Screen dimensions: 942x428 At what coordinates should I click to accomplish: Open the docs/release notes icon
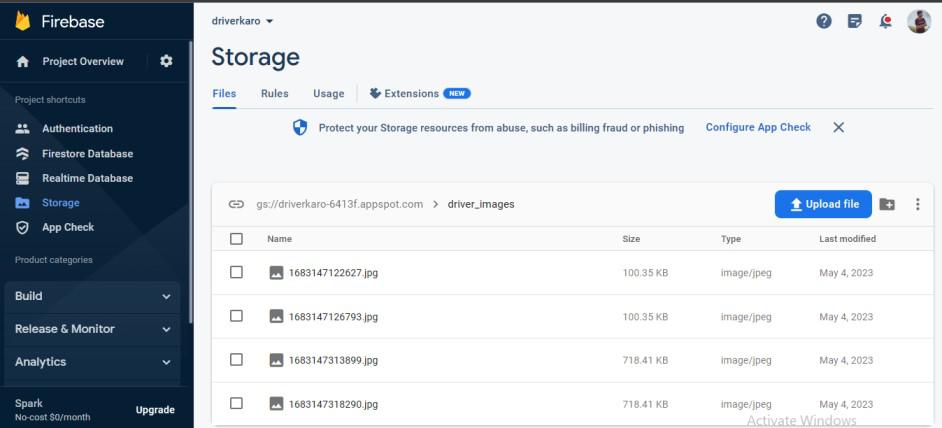click(x=855, y=21)
